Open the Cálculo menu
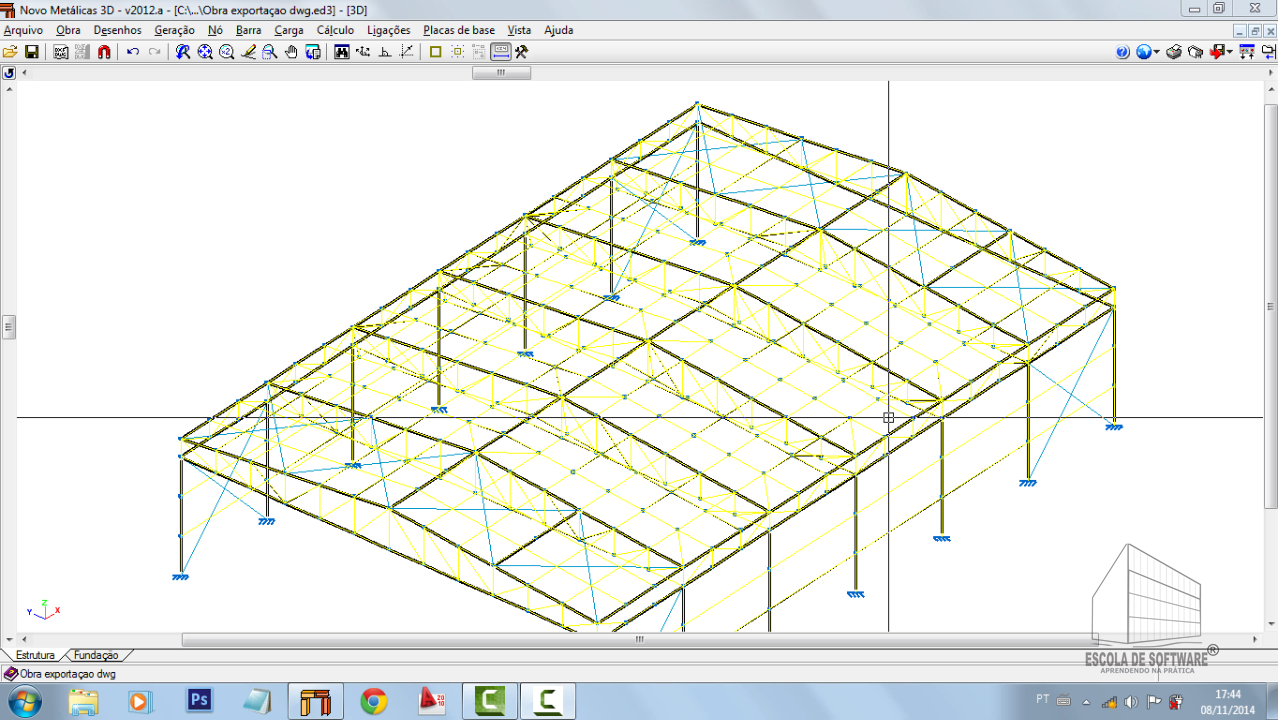Image resolution: width=1278 pixels, height=720 pixels. point(335,30)
